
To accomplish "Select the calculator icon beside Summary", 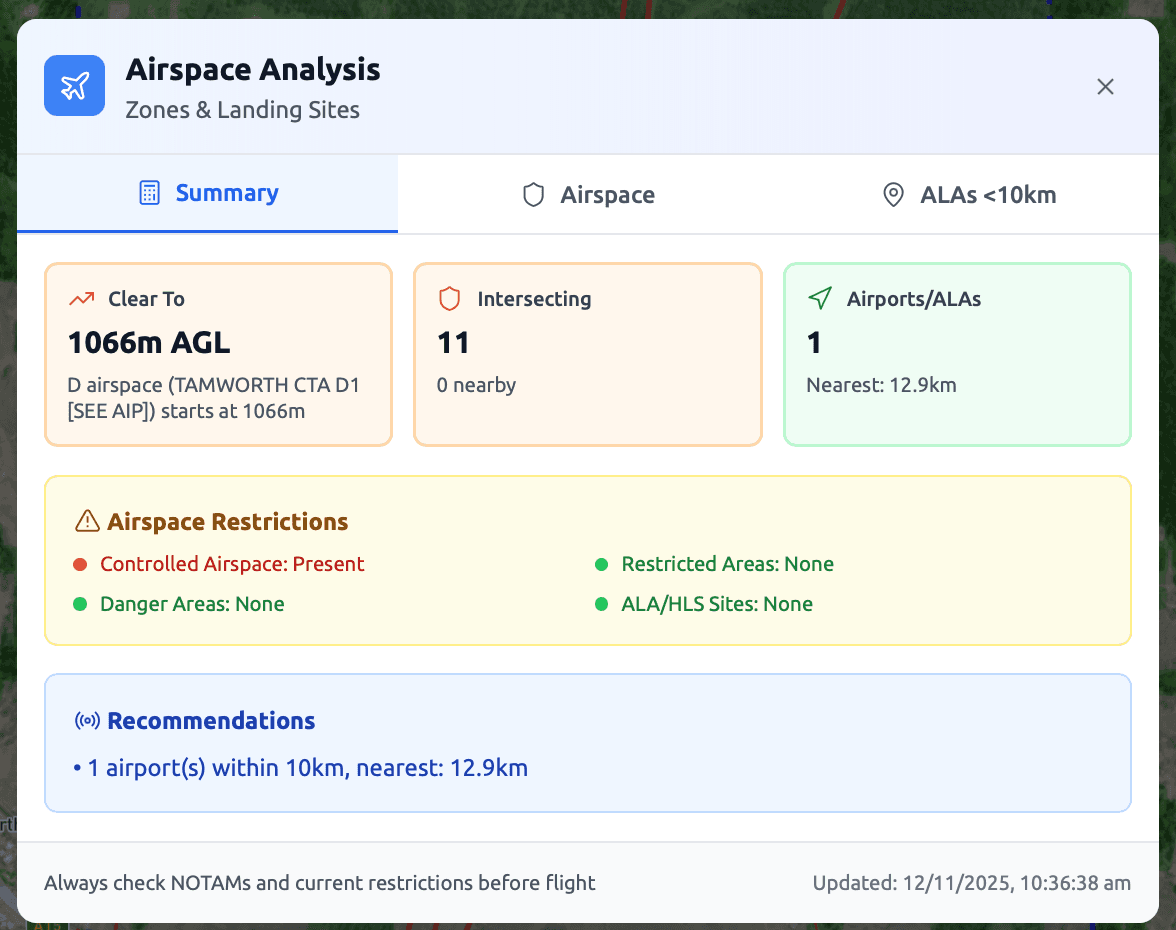I will (150, 193).
